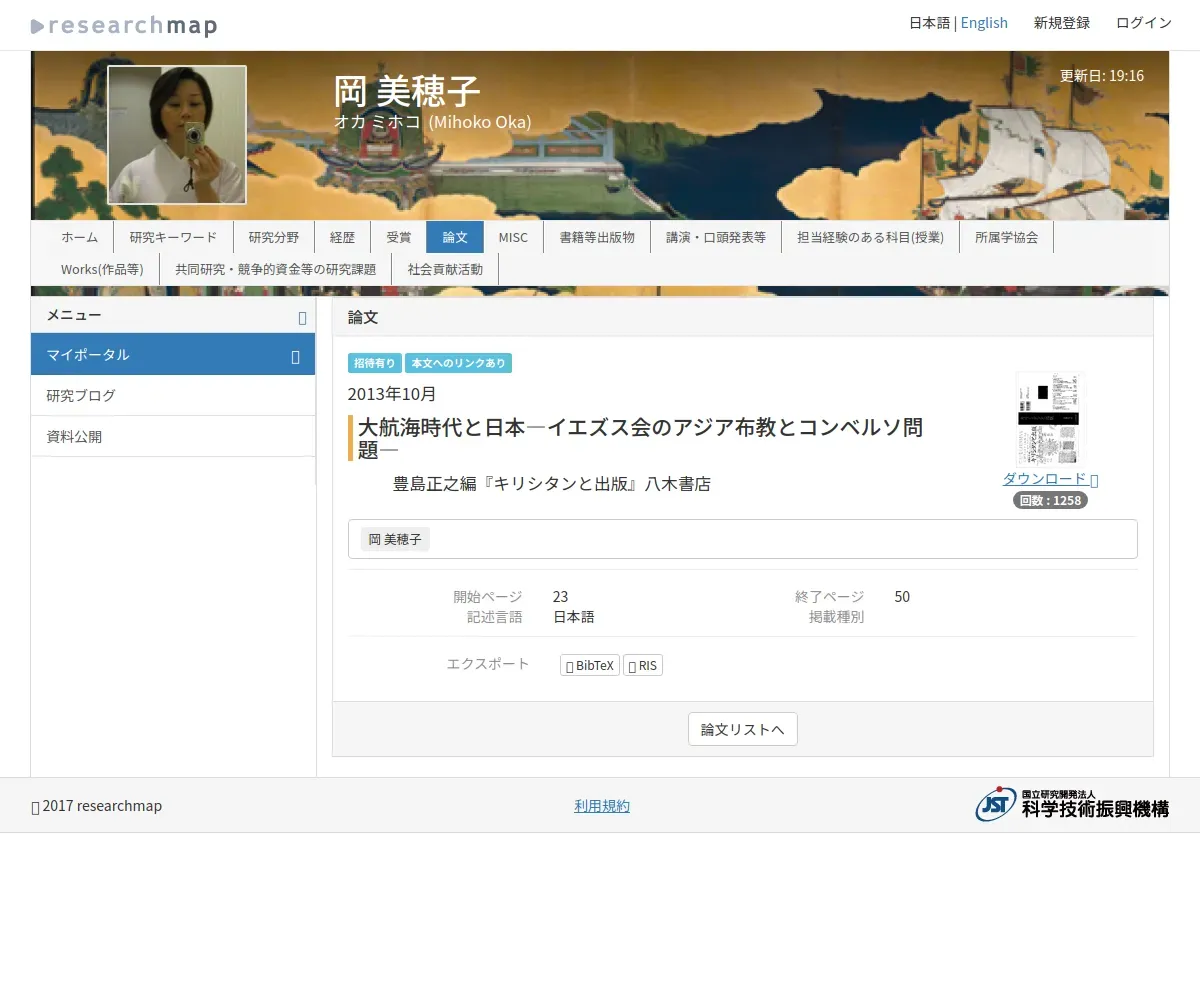Click the 2017 researchmap copyright text
This screenshot has height=1000, width=1200.
tap(97, 806)
